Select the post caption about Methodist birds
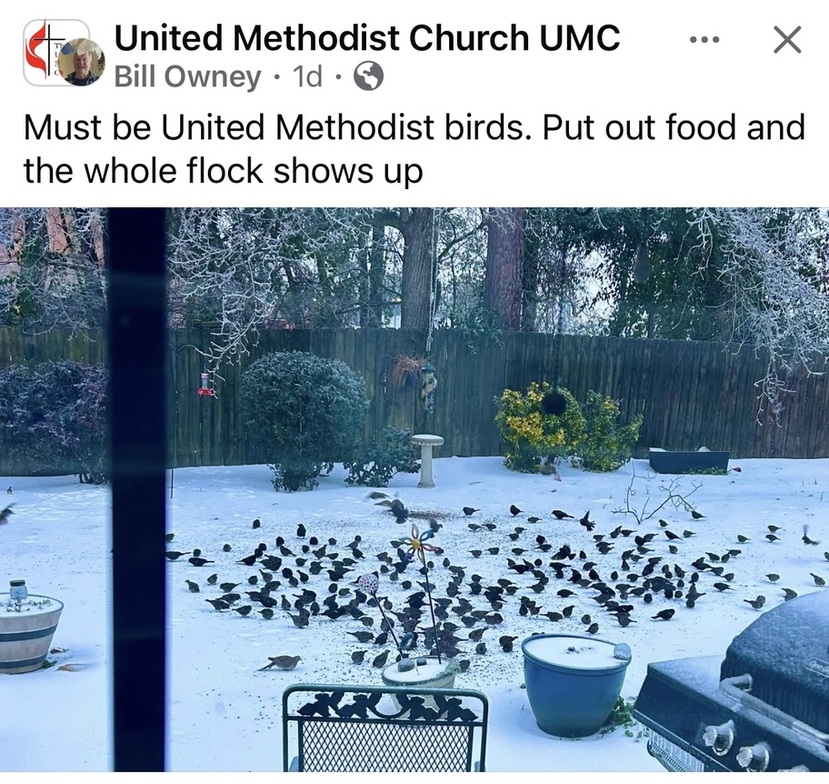Image resolution: width=829 pixels, height=784 pixels. [x=414, y=149]
